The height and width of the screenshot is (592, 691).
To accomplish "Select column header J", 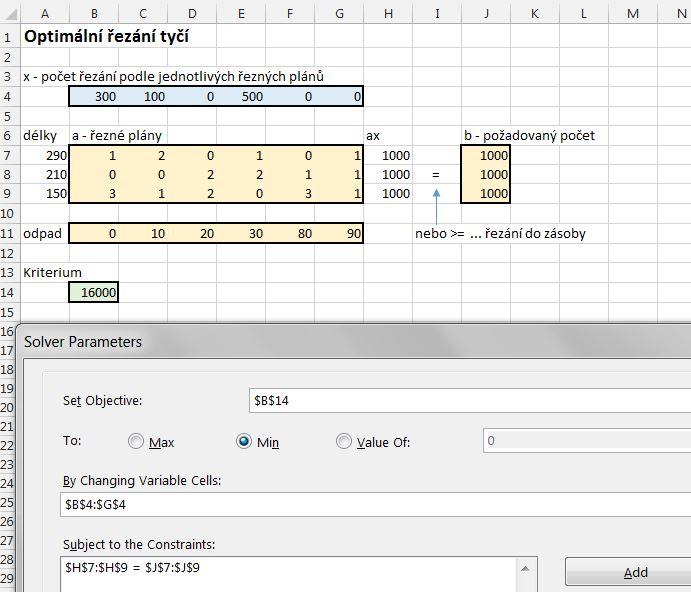I will pyautogui.click(x=486, y=13).
